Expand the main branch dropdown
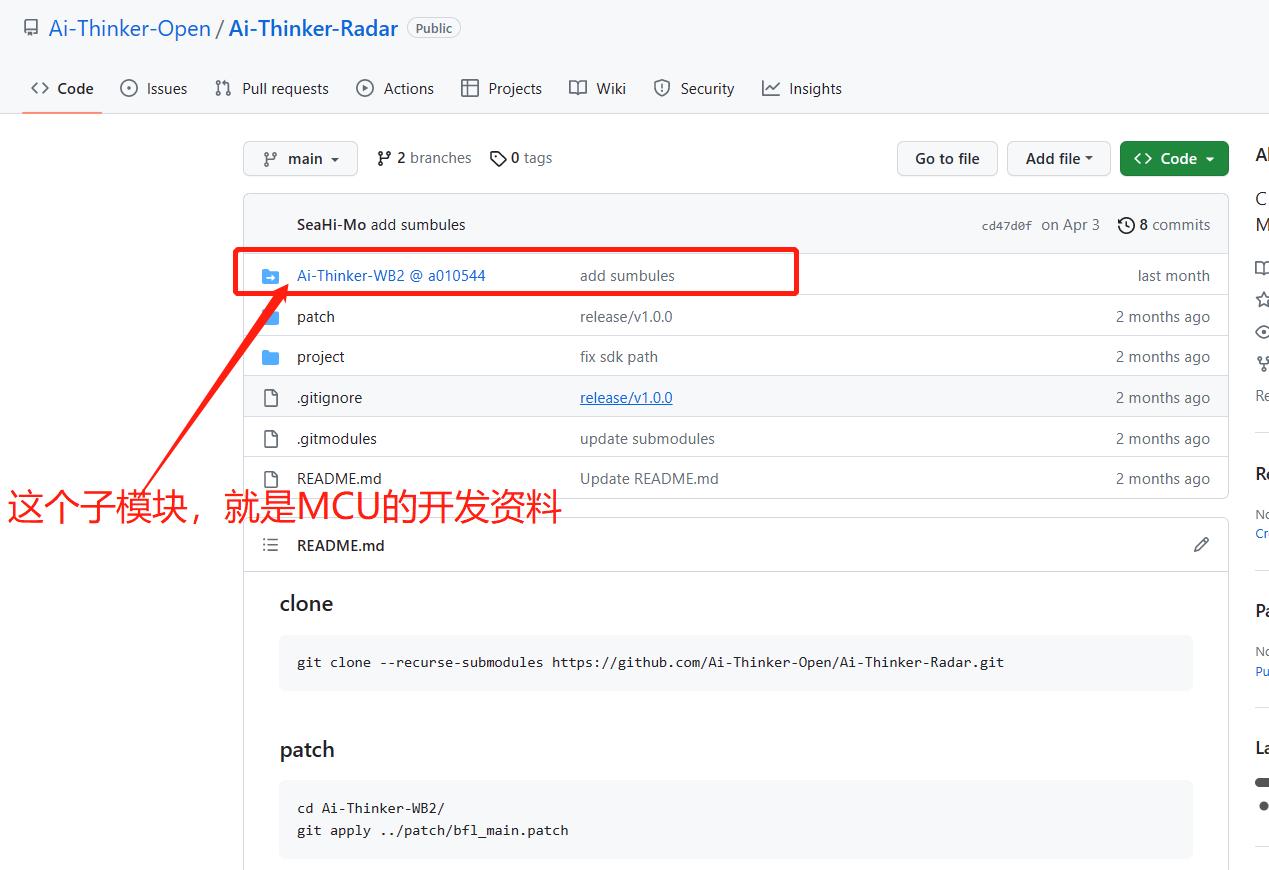The height and width of the screenshot is (870, 1269). (x=300, y=159)
